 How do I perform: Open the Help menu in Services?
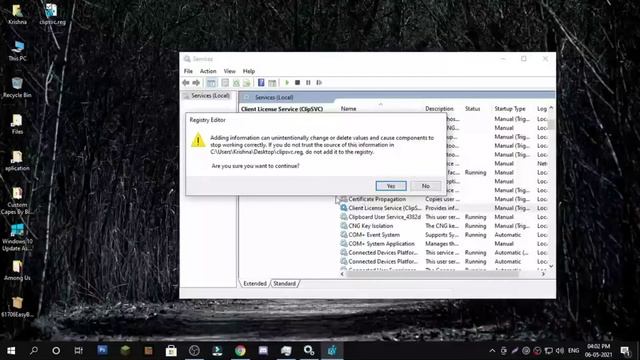[x=249, y=71]
